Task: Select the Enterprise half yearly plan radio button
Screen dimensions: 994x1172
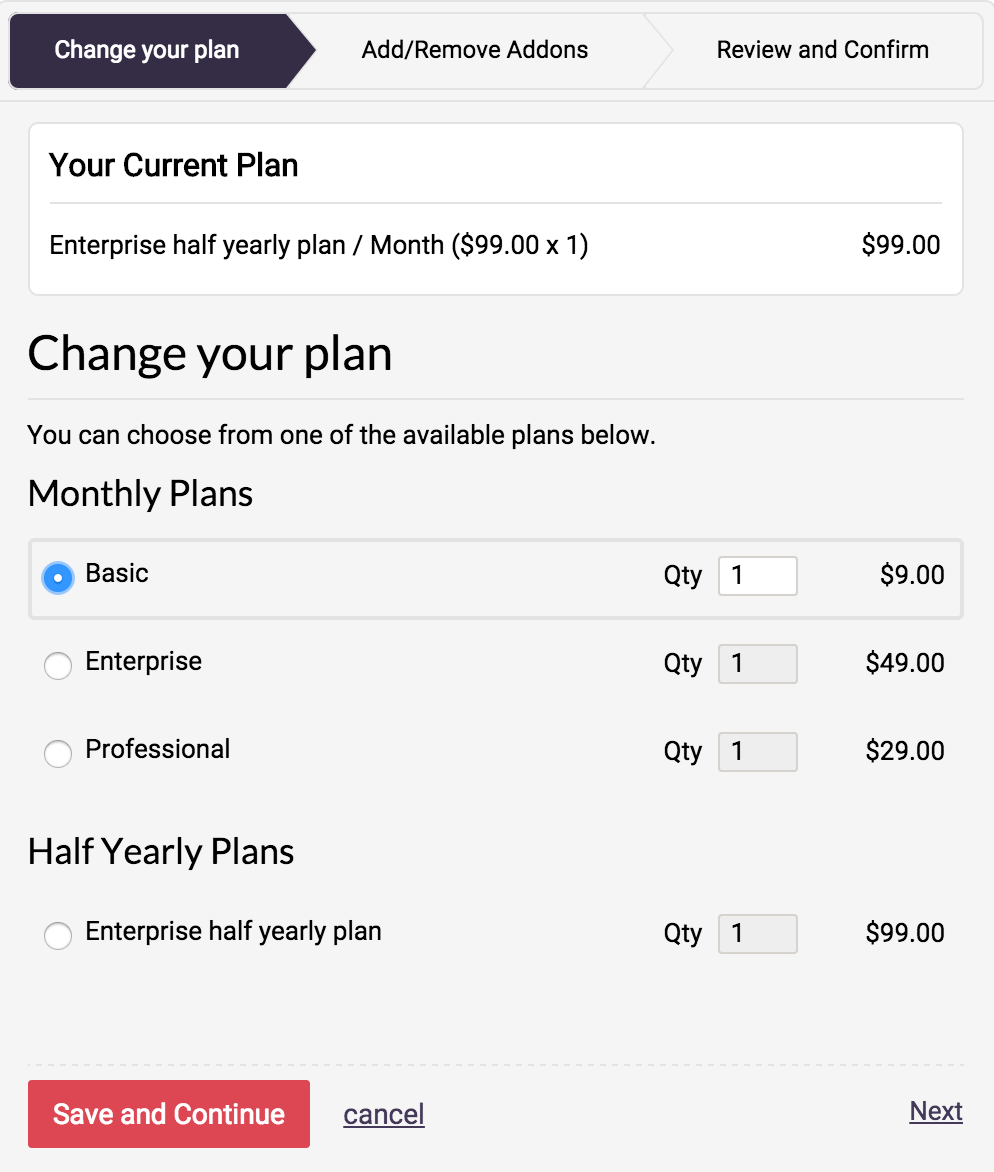Action: point(58,935)
